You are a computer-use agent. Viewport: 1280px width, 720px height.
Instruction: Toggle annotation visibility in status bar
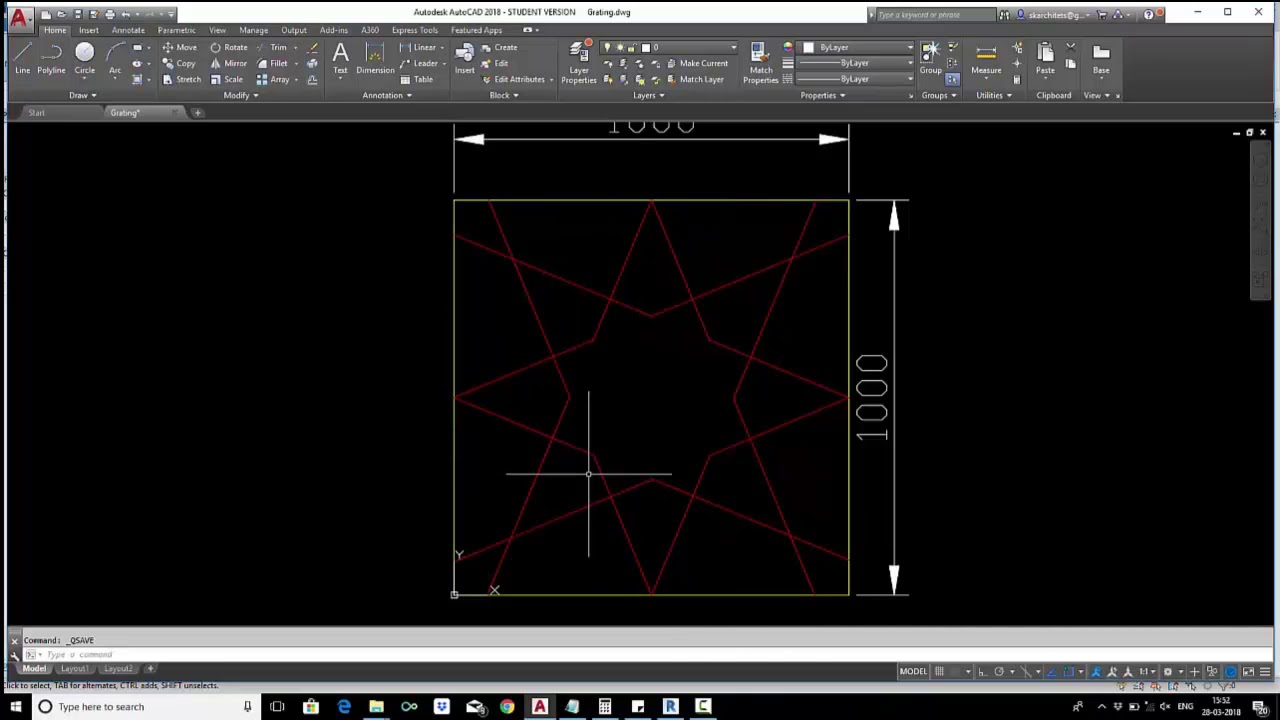tap(1096, 671)
